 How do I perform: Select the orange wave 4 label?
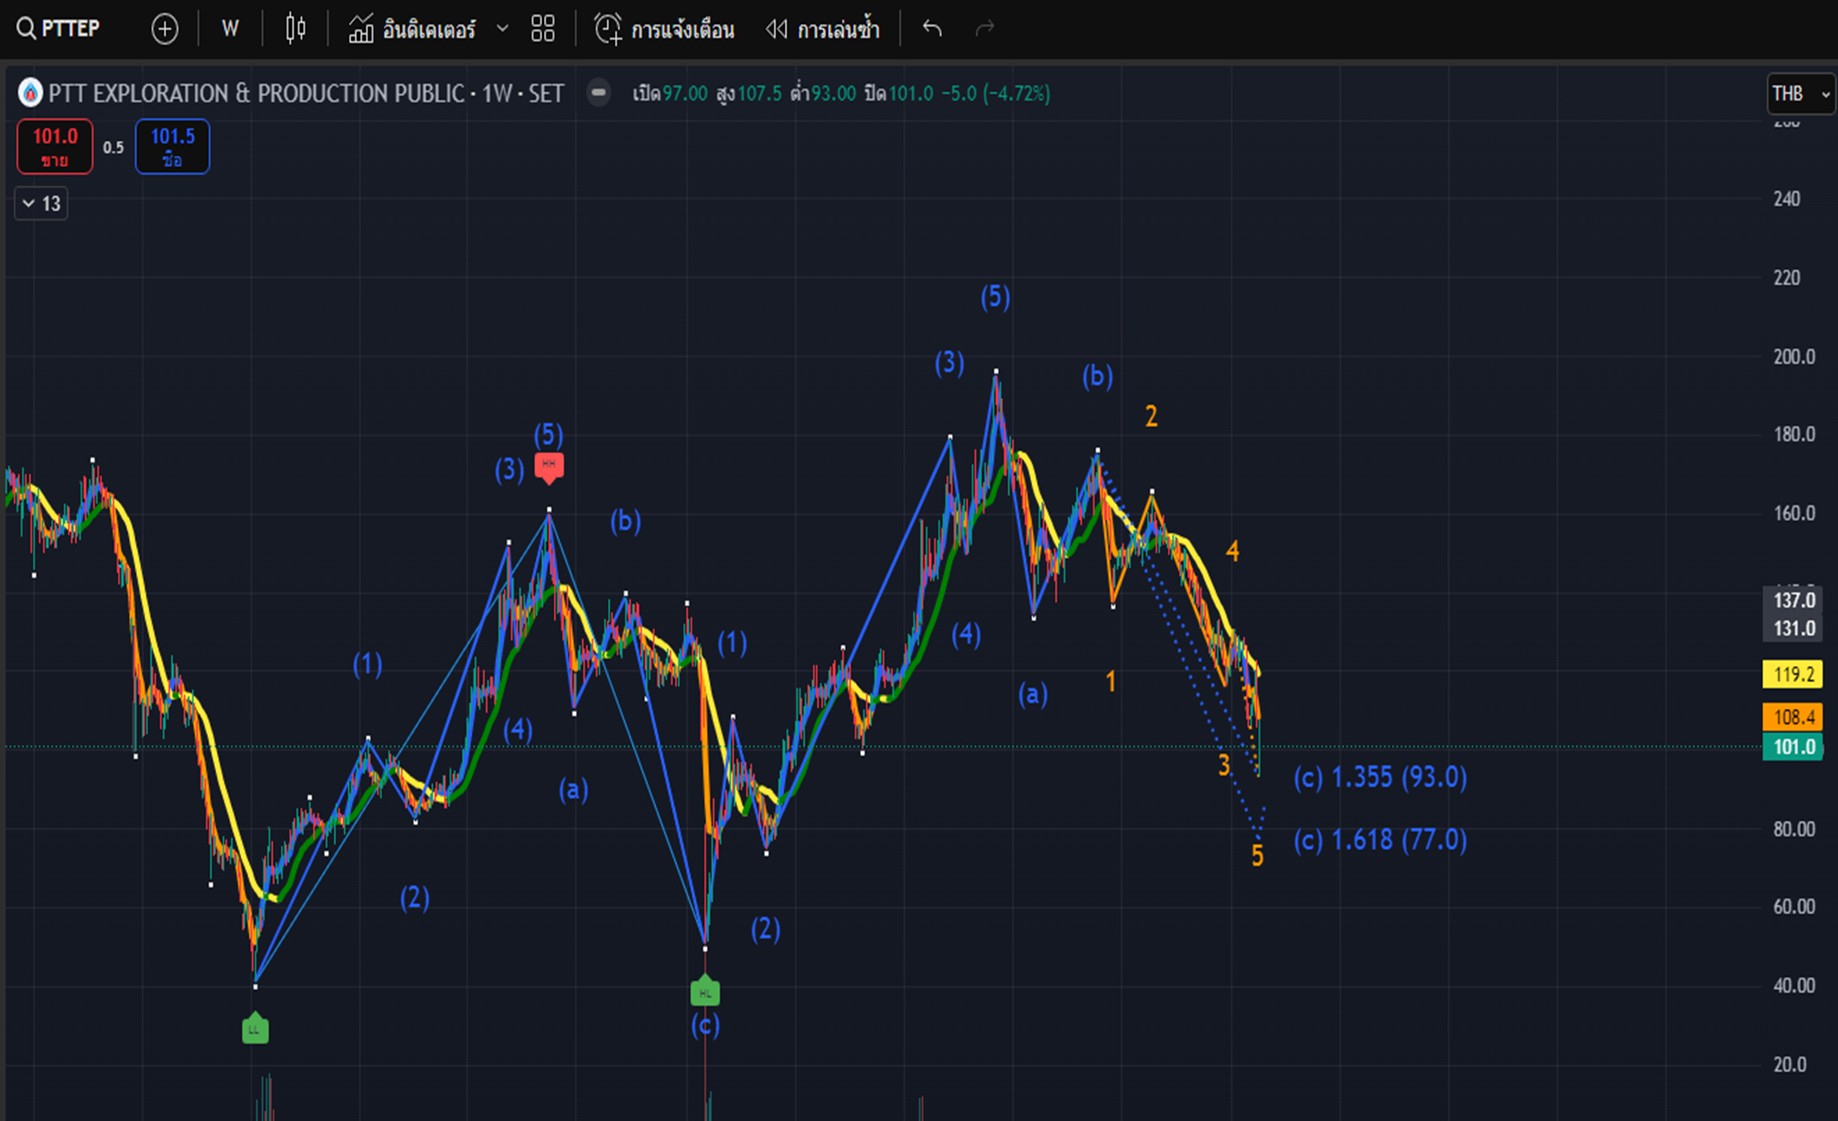[1232, 551]
